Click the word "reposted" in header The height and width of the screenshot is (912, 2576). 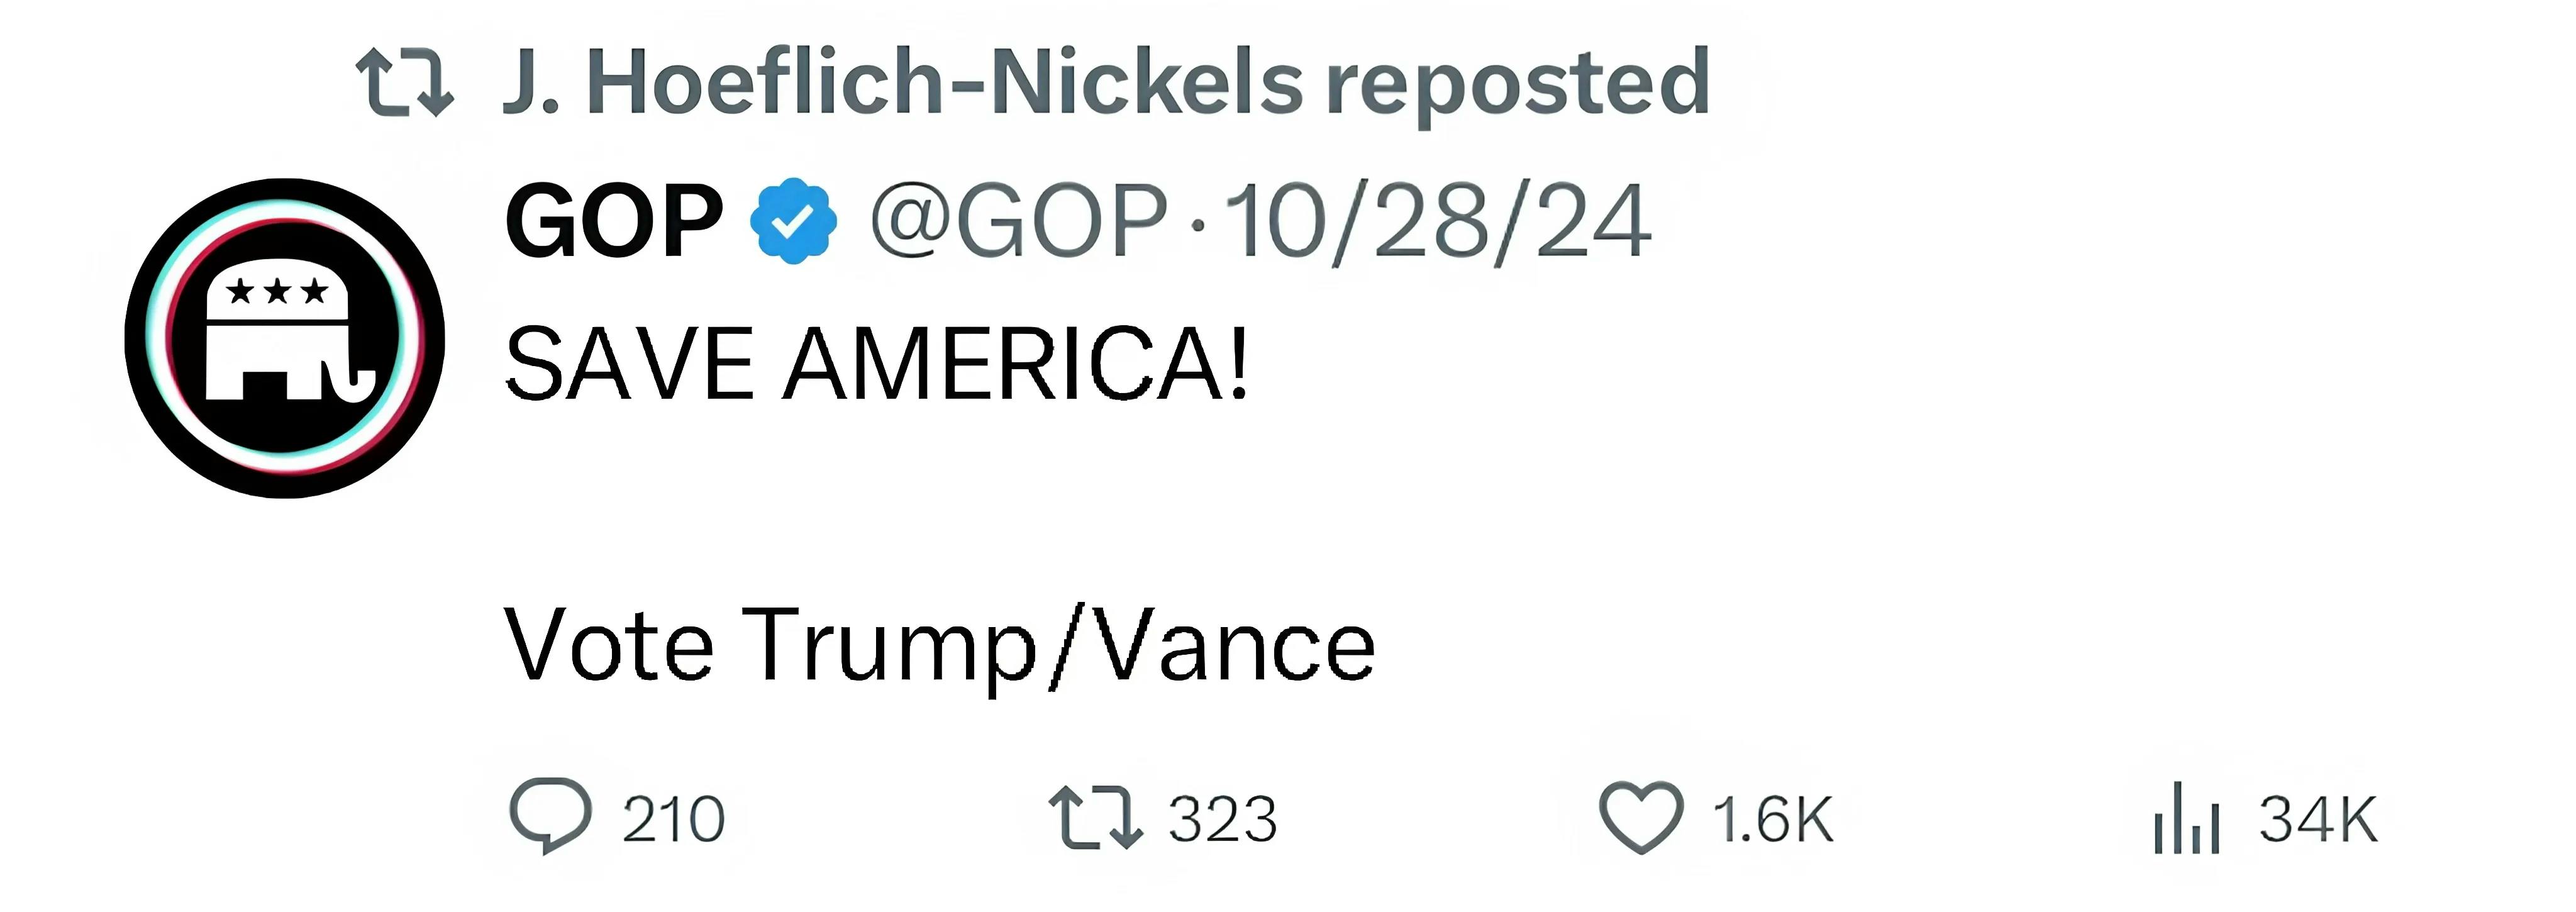click(x=1517, y=83)
